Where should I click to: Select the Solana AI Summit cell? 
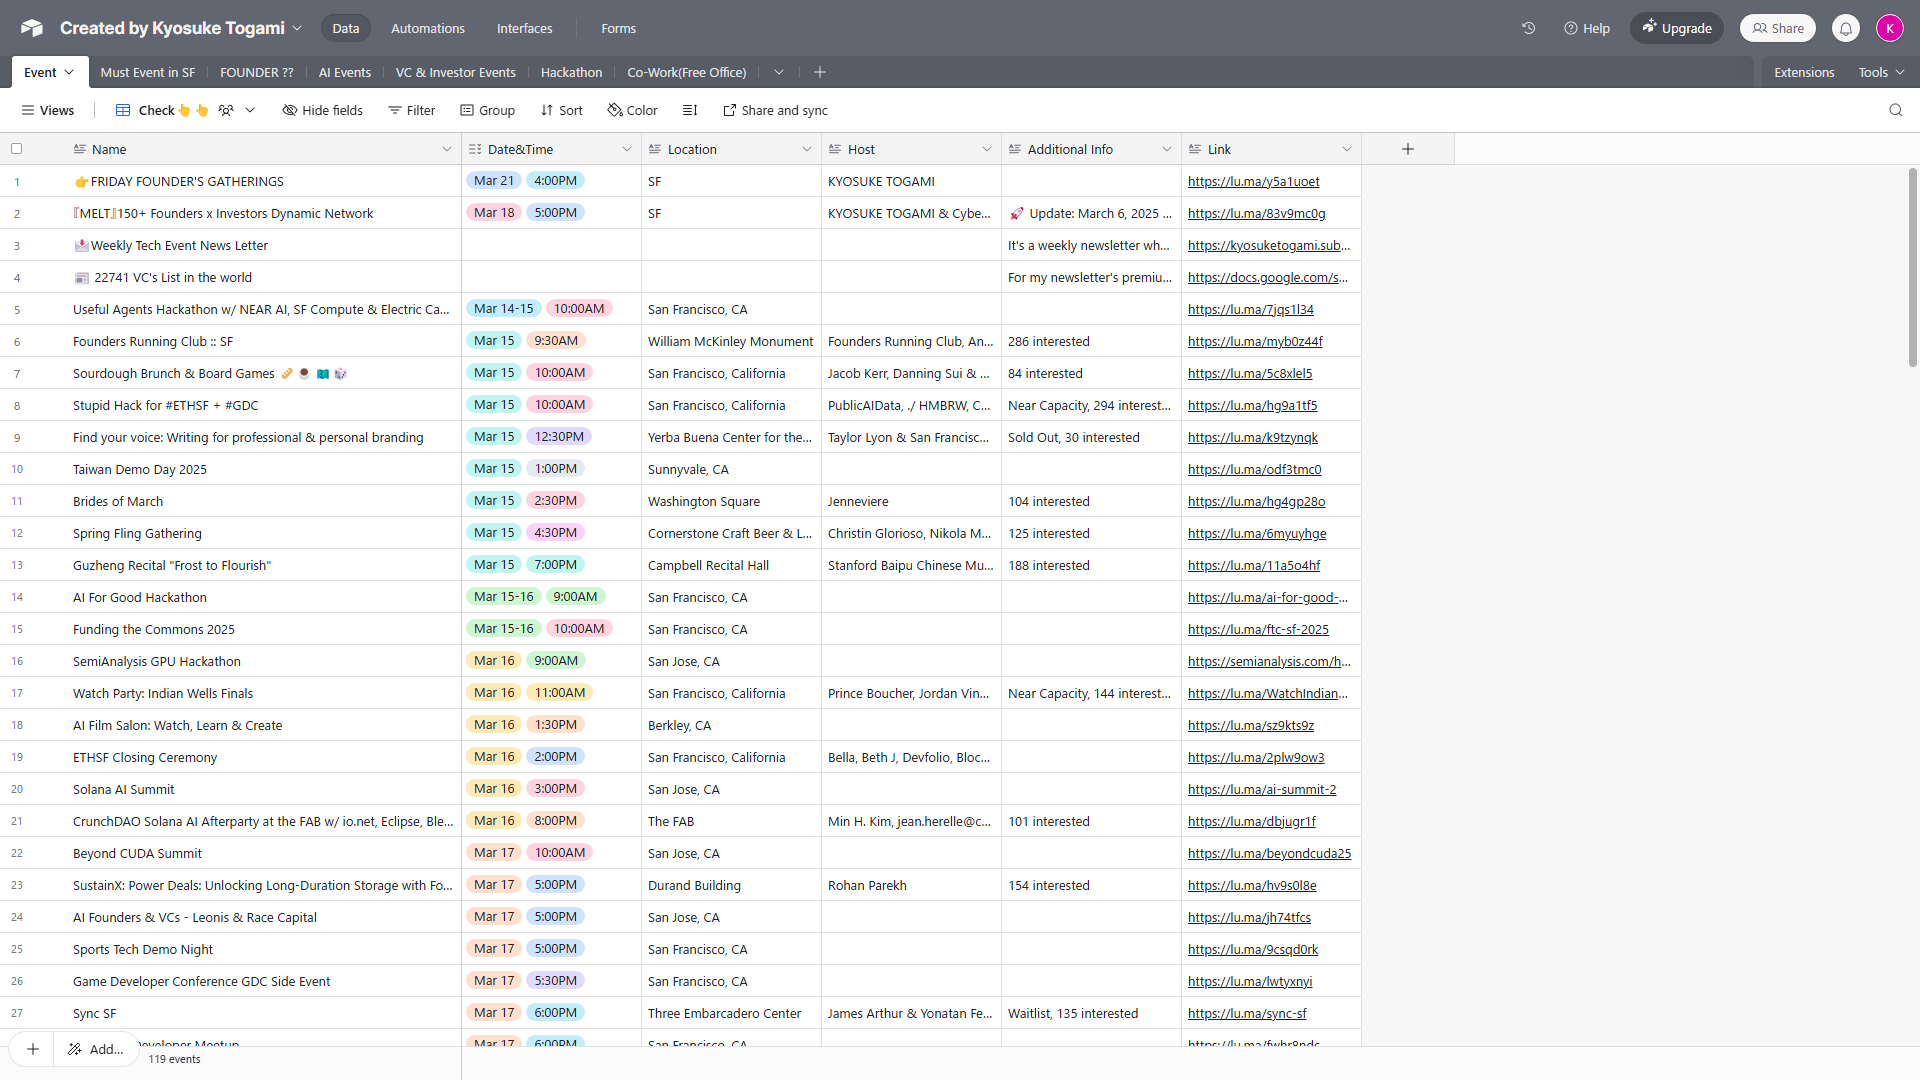(261, 789)
